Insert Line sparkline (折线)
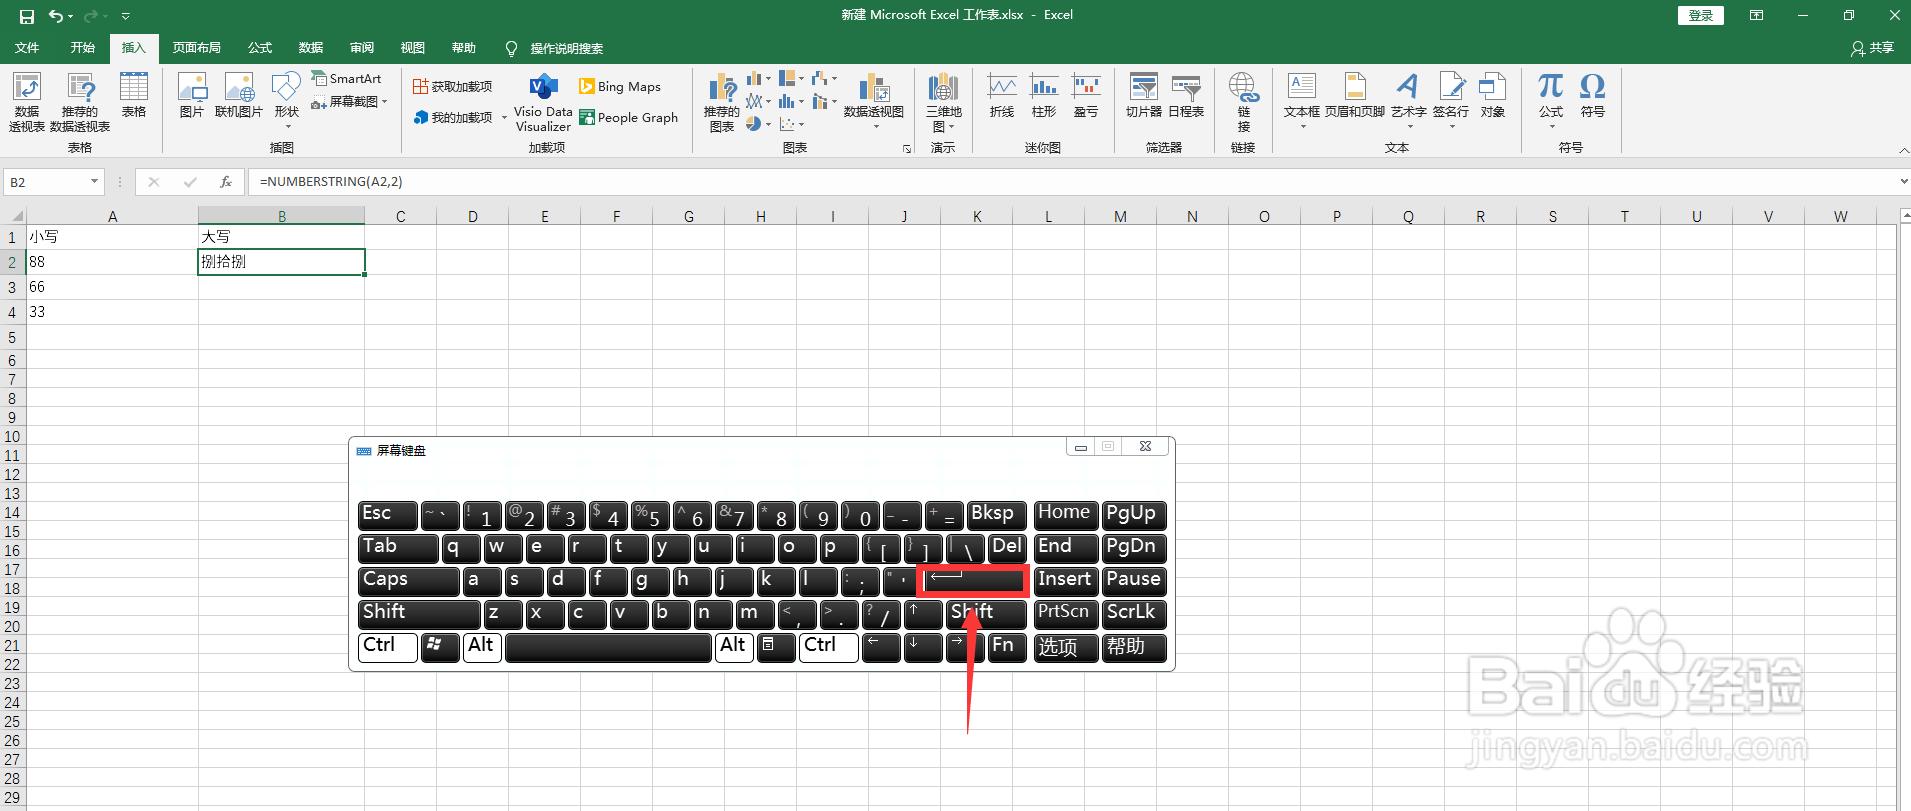The width and height of the screenshot is (1911, 811). (x=1002, y=96)
